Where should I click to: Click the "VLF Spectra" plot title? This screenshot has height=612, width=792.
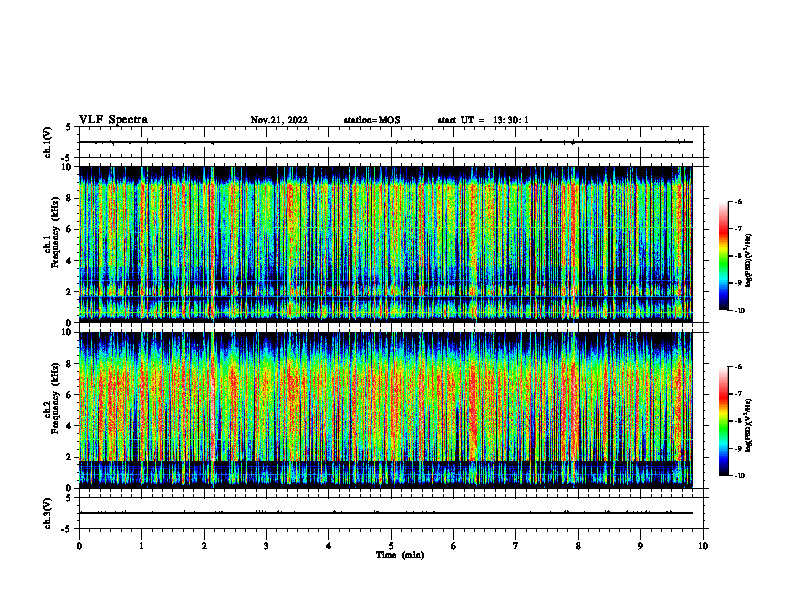pos(114,120)
